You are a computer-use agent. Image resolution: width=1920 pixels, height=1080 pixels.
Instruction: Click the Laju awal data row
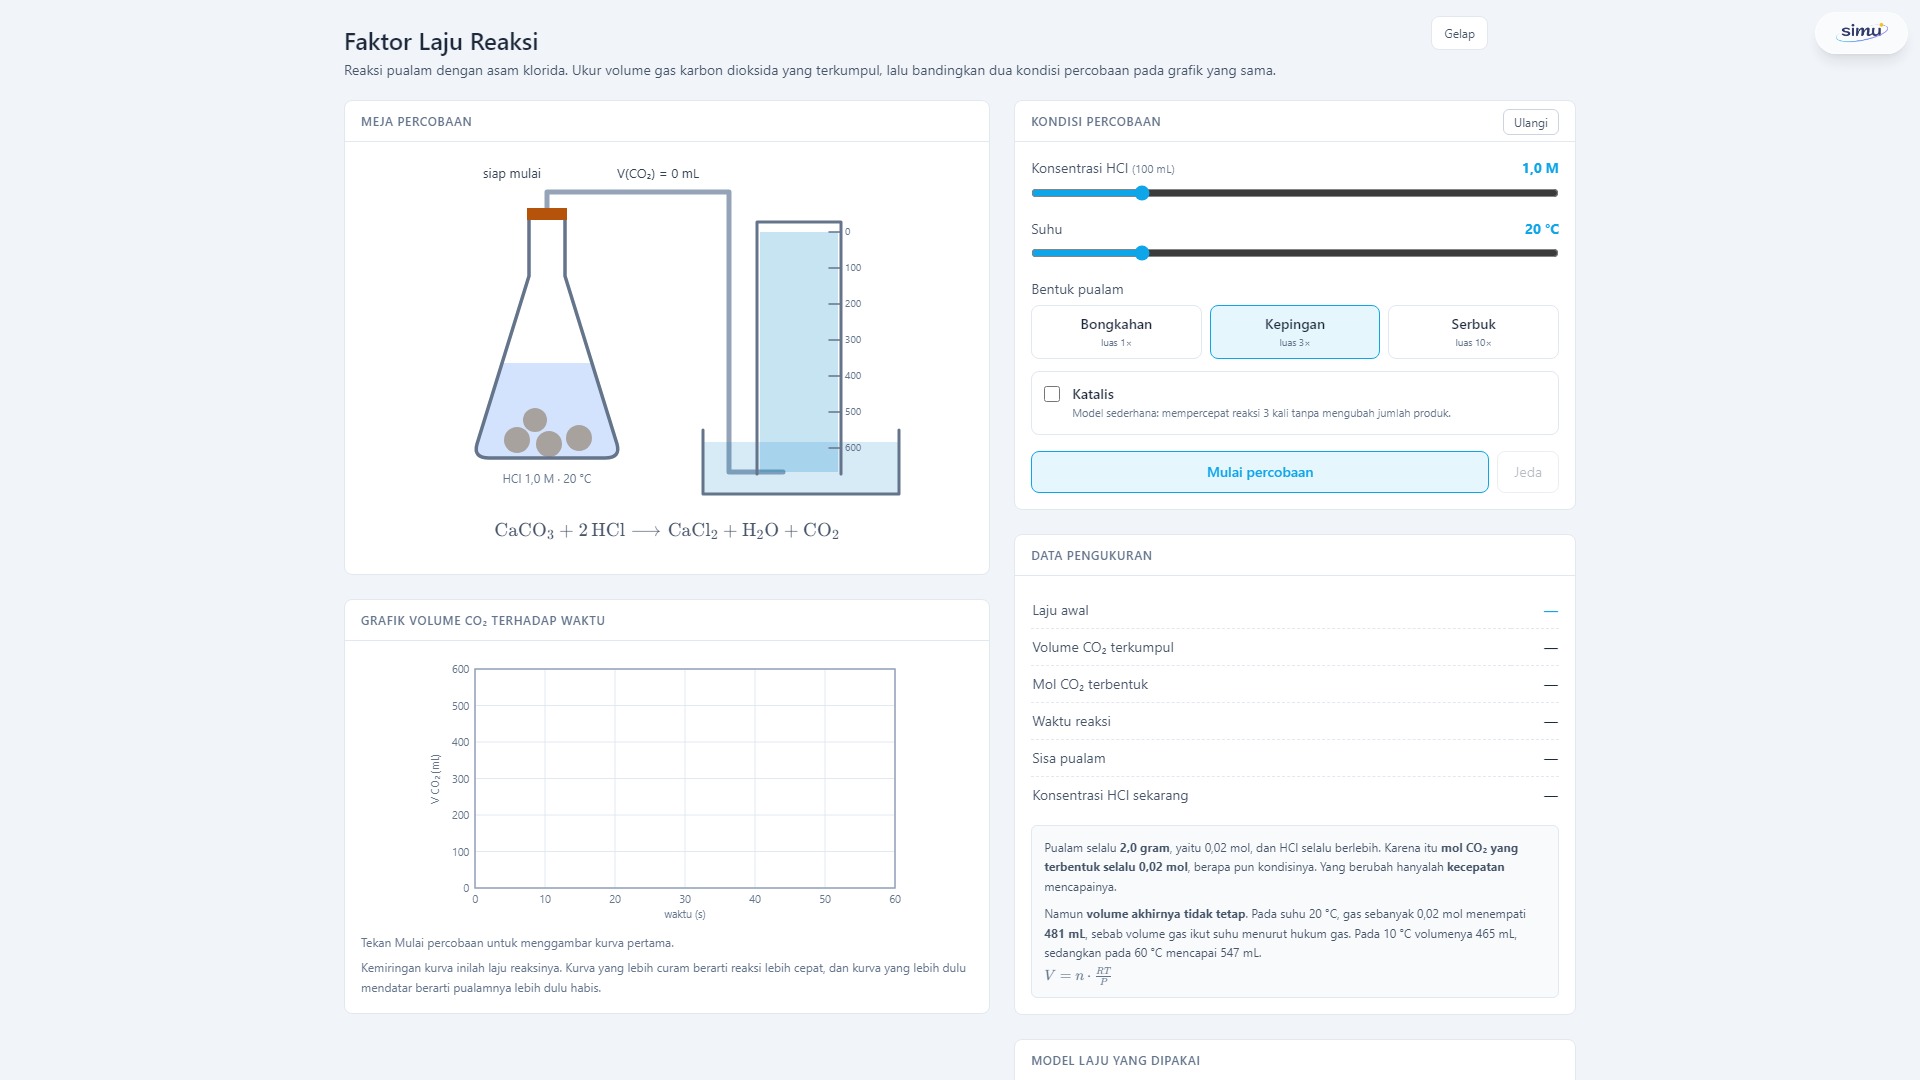(1295, 610)
